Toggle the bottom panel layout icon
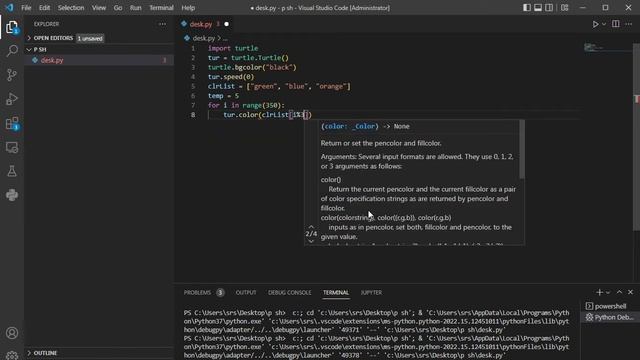 click(x=538, y=7)
